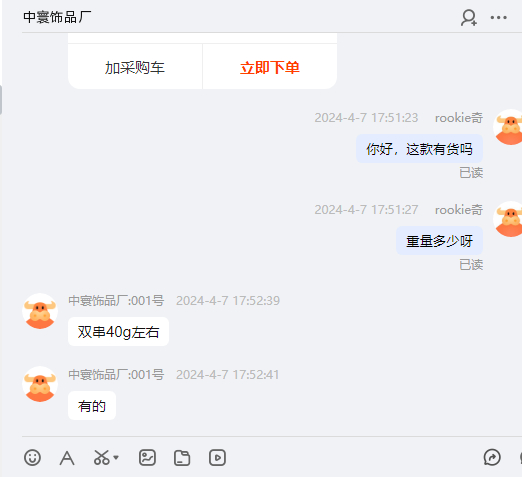Click the red 立即下单 button
Viewport: 522px width, 477px height.
tap(270, 67)
